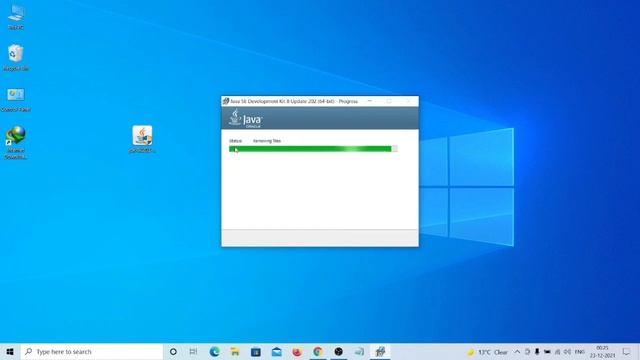Viewport: 640px width, 360px height.
Task: Open the volume control in system tray
Action: (x=567, y=352)
